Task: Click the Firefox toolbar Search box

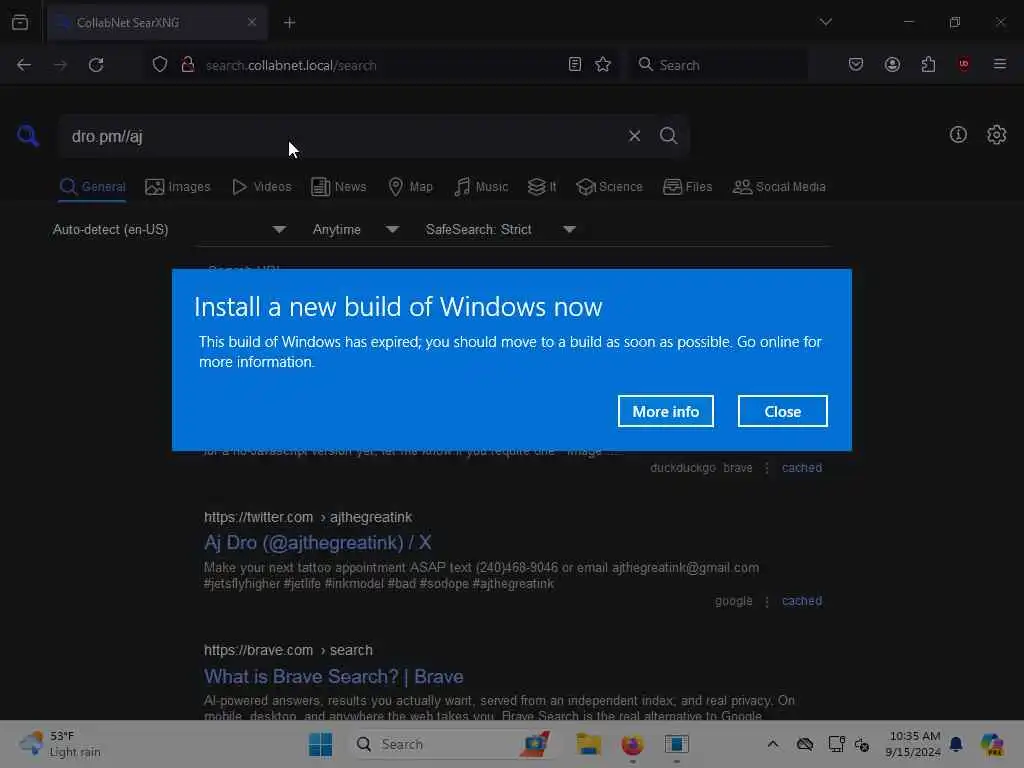Action: coord(718,65)
